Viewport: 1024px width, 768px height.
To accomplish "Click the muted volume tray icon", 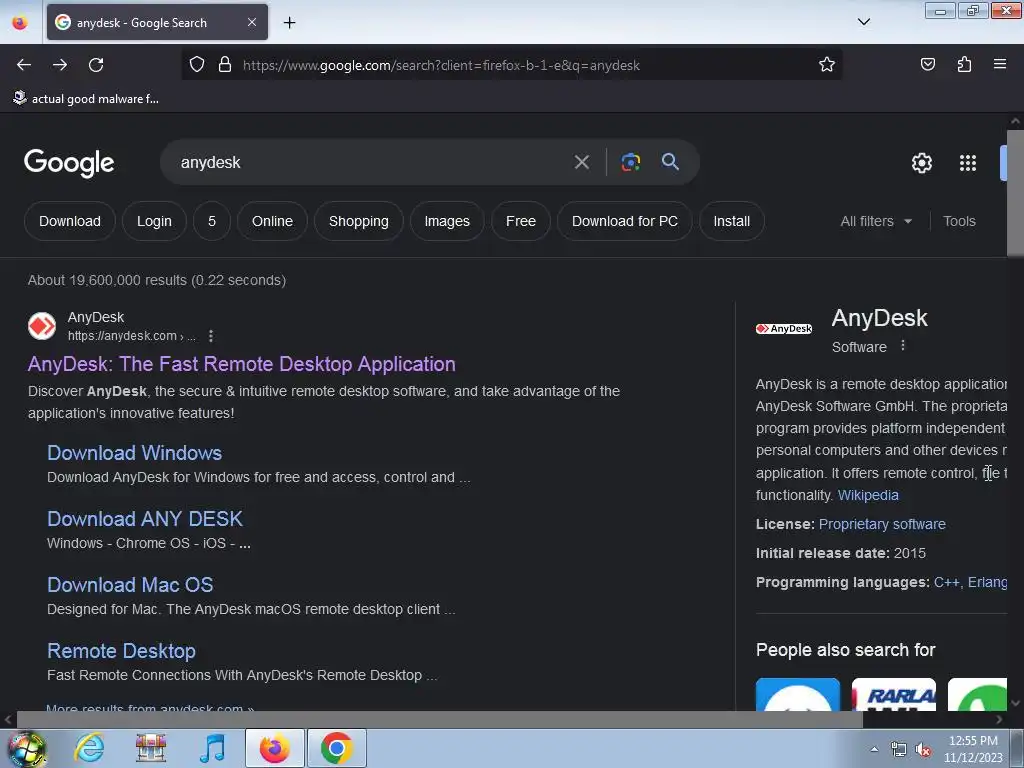I will tap(923, 750).
